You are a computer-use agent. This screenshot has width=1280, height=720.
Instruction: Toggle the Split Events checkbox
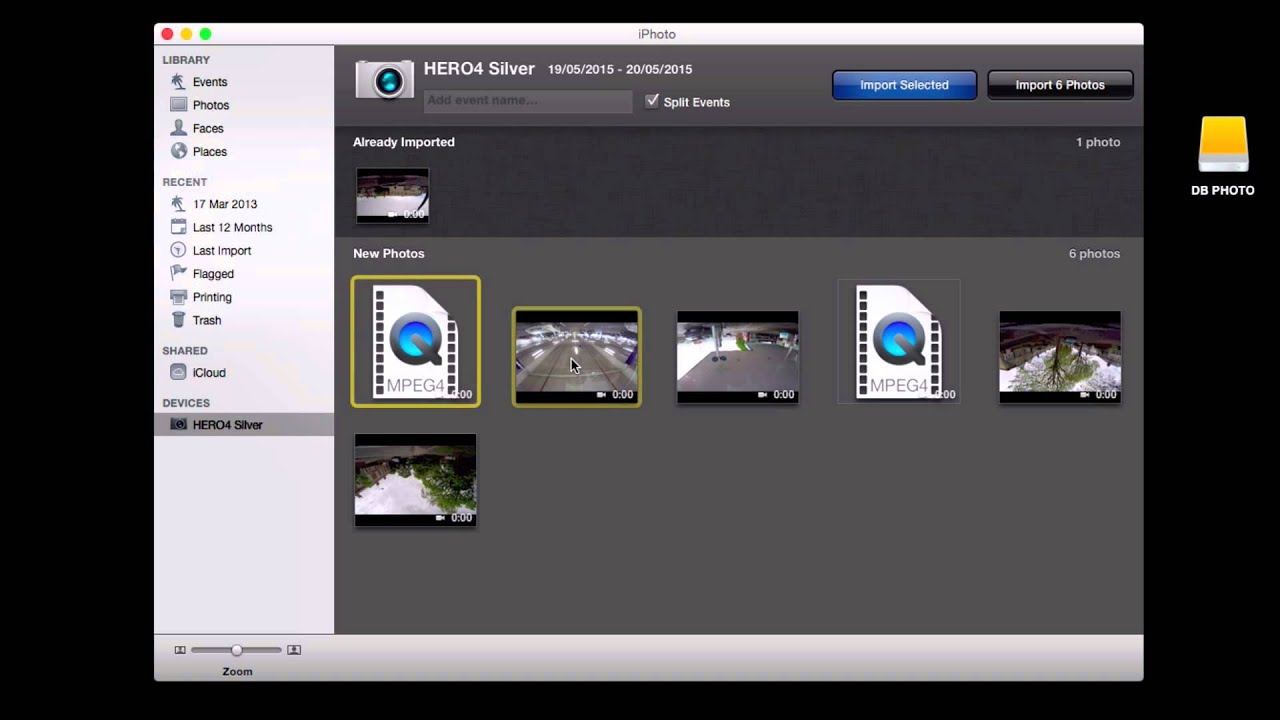click(652, 101)
